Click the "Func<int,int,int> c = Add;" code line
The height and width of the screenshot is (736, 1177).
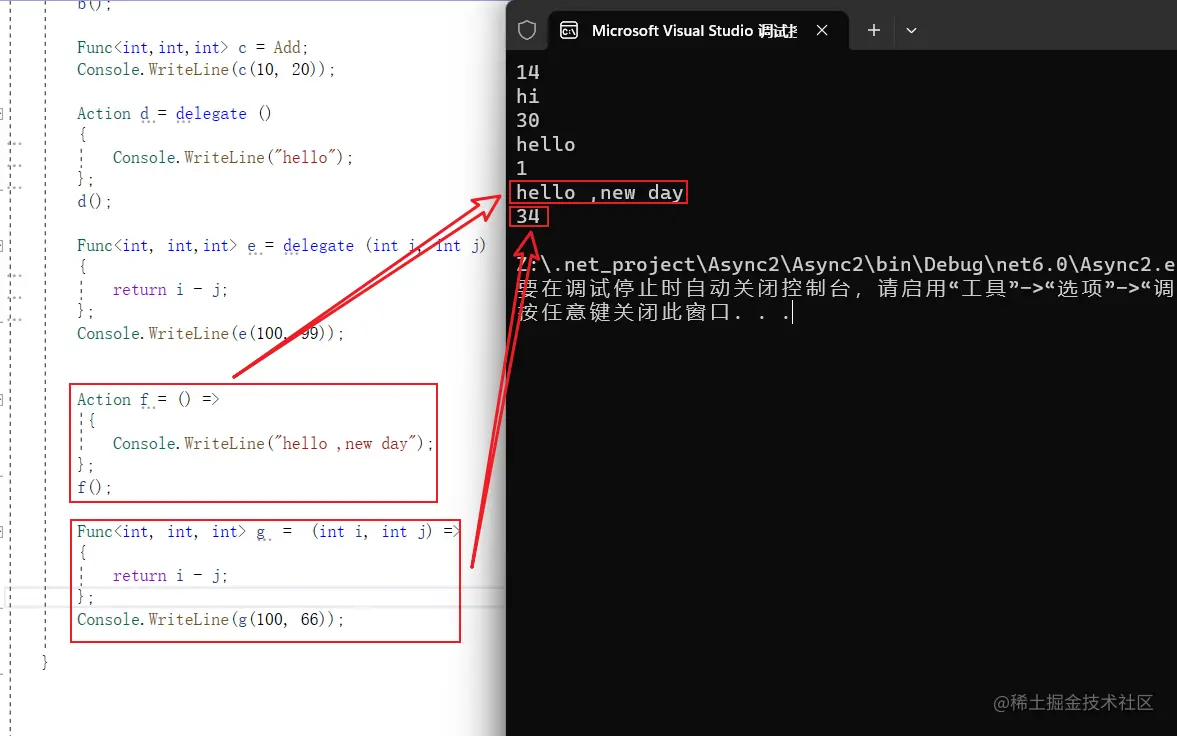(192, 47)
